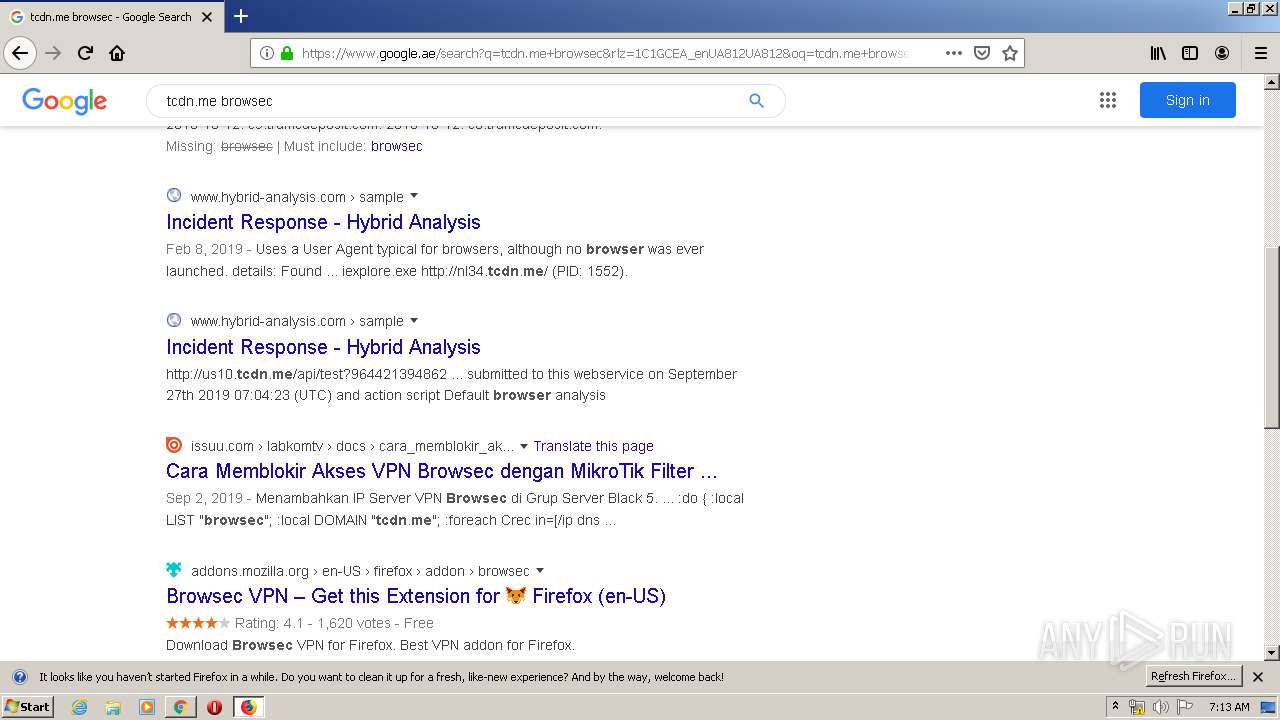This screenshot has width=1280, height=720.
Task: Open first Incident Response Hybrid Analysis result
Action: pos(323,222)
